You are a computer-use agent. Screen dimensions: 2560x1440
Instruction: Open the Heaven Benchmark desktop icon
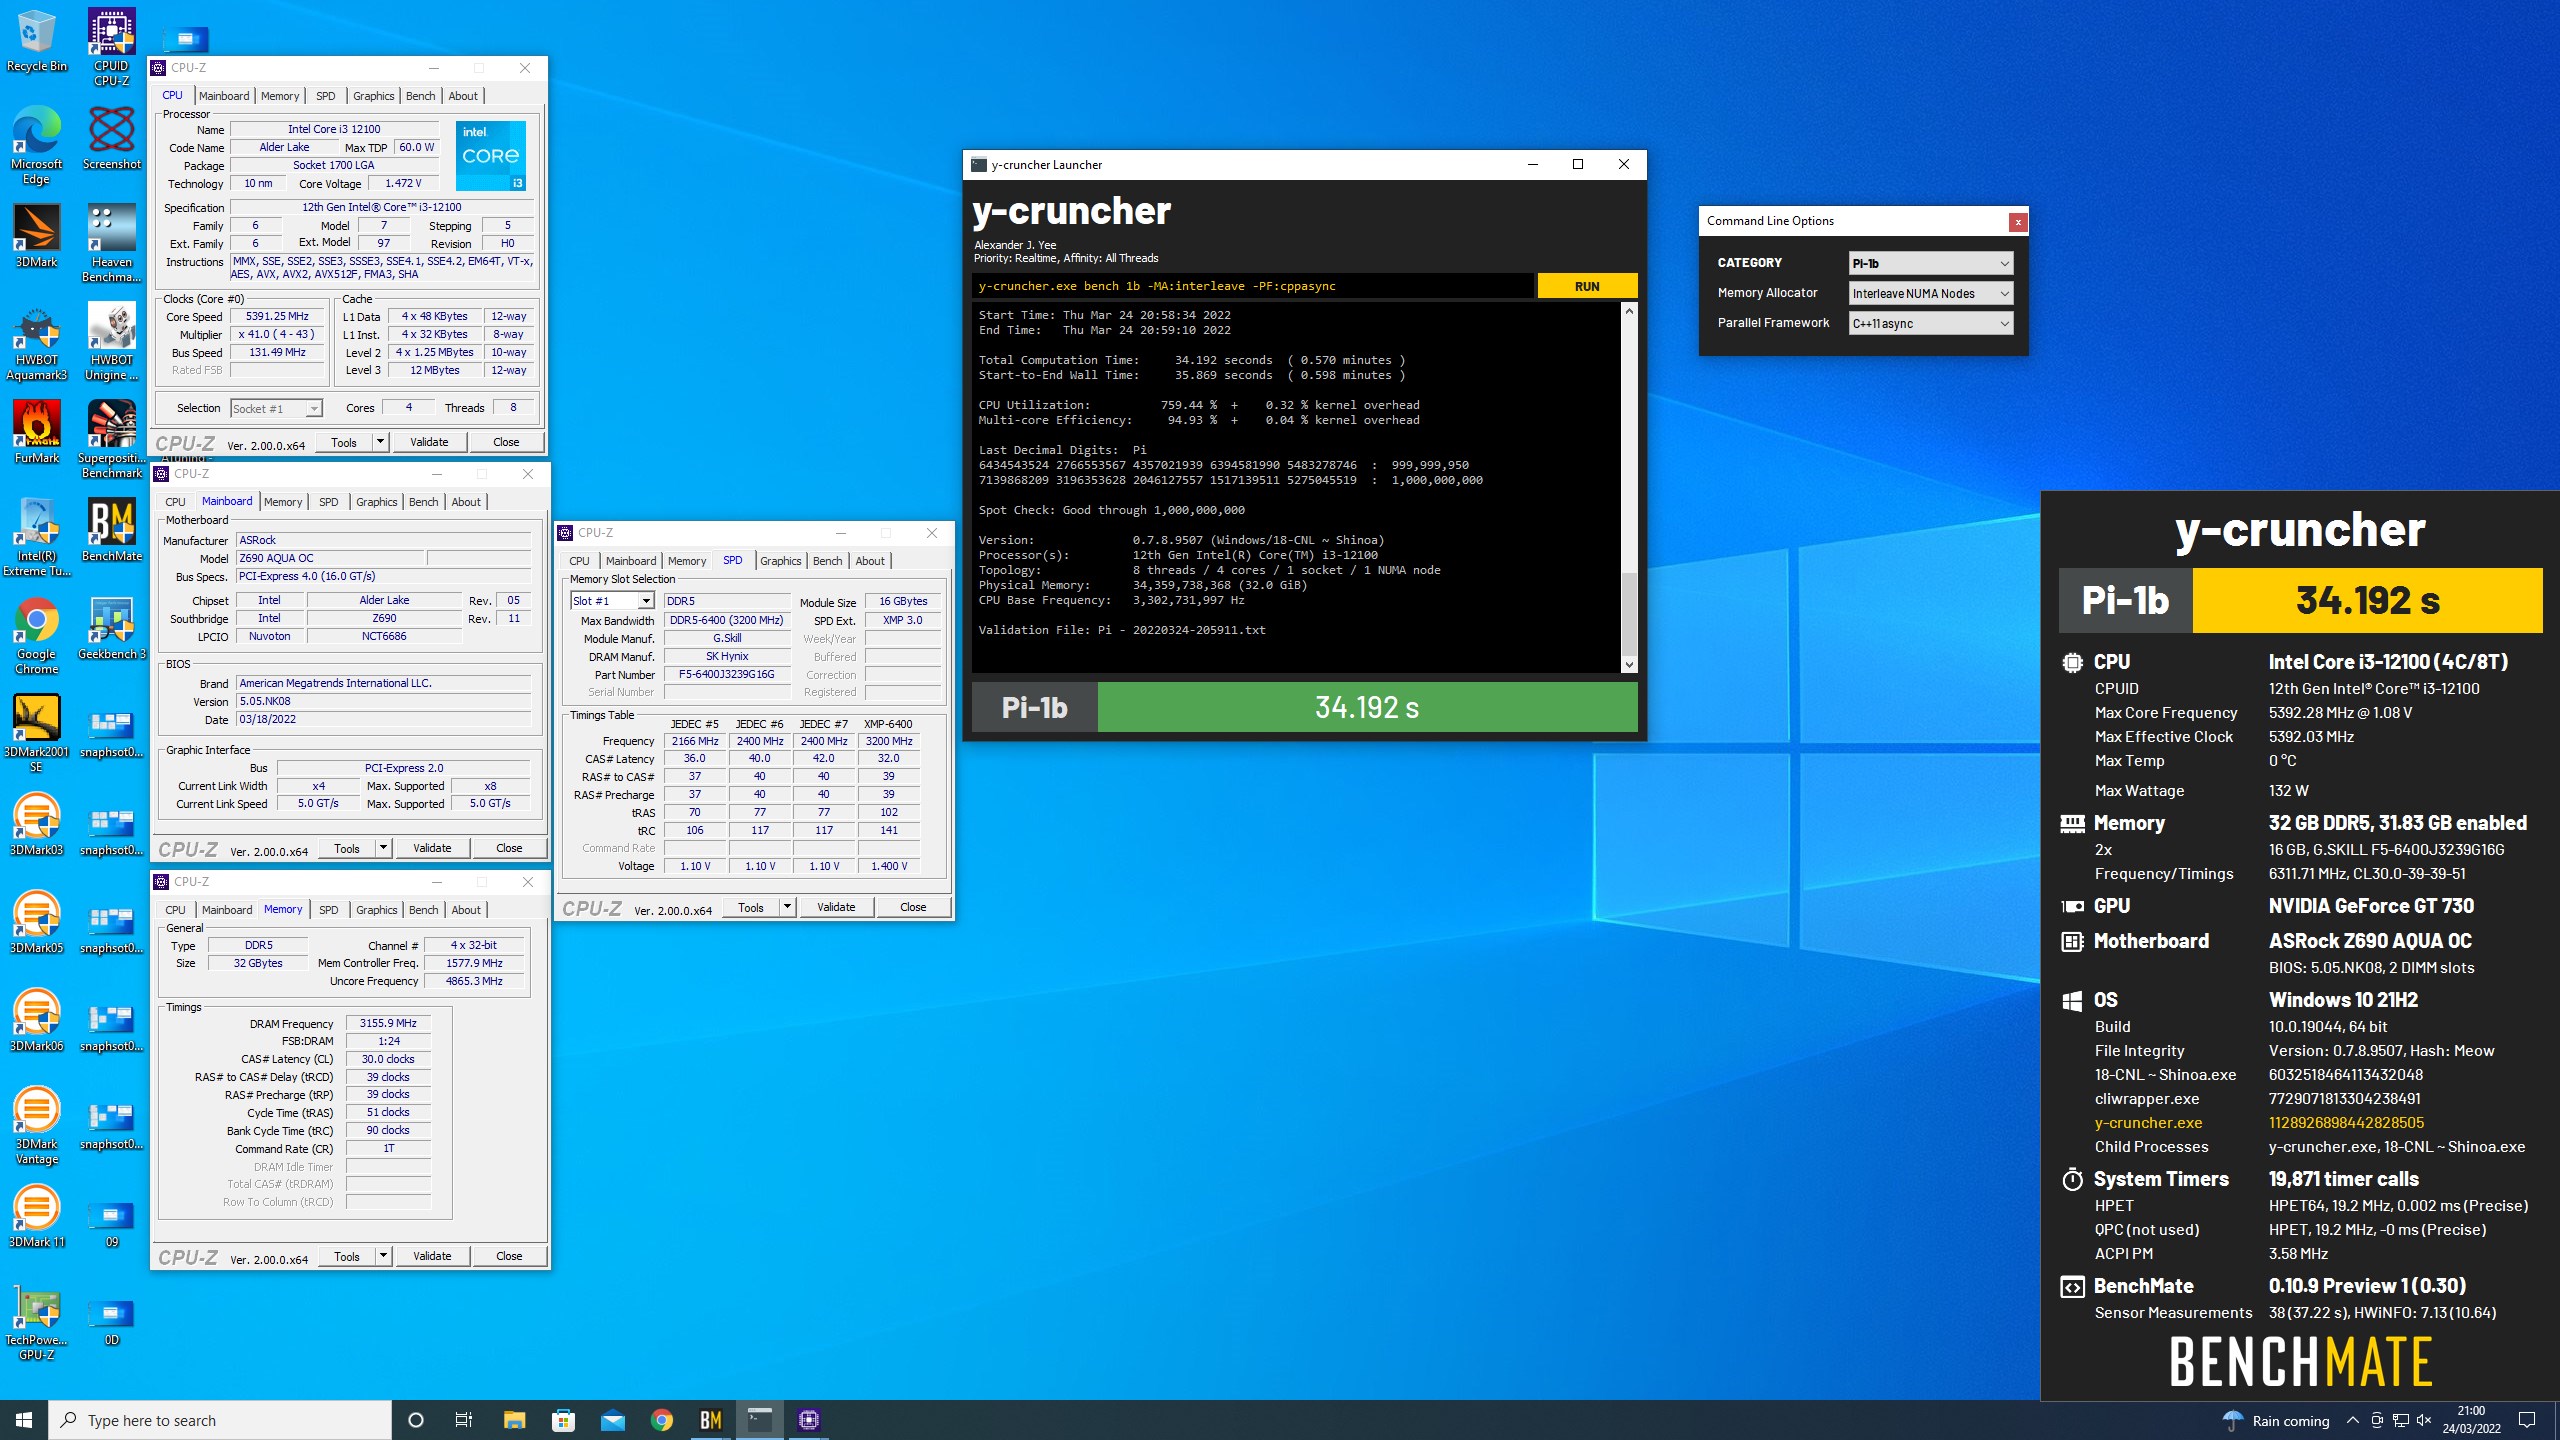click(111, 244)
